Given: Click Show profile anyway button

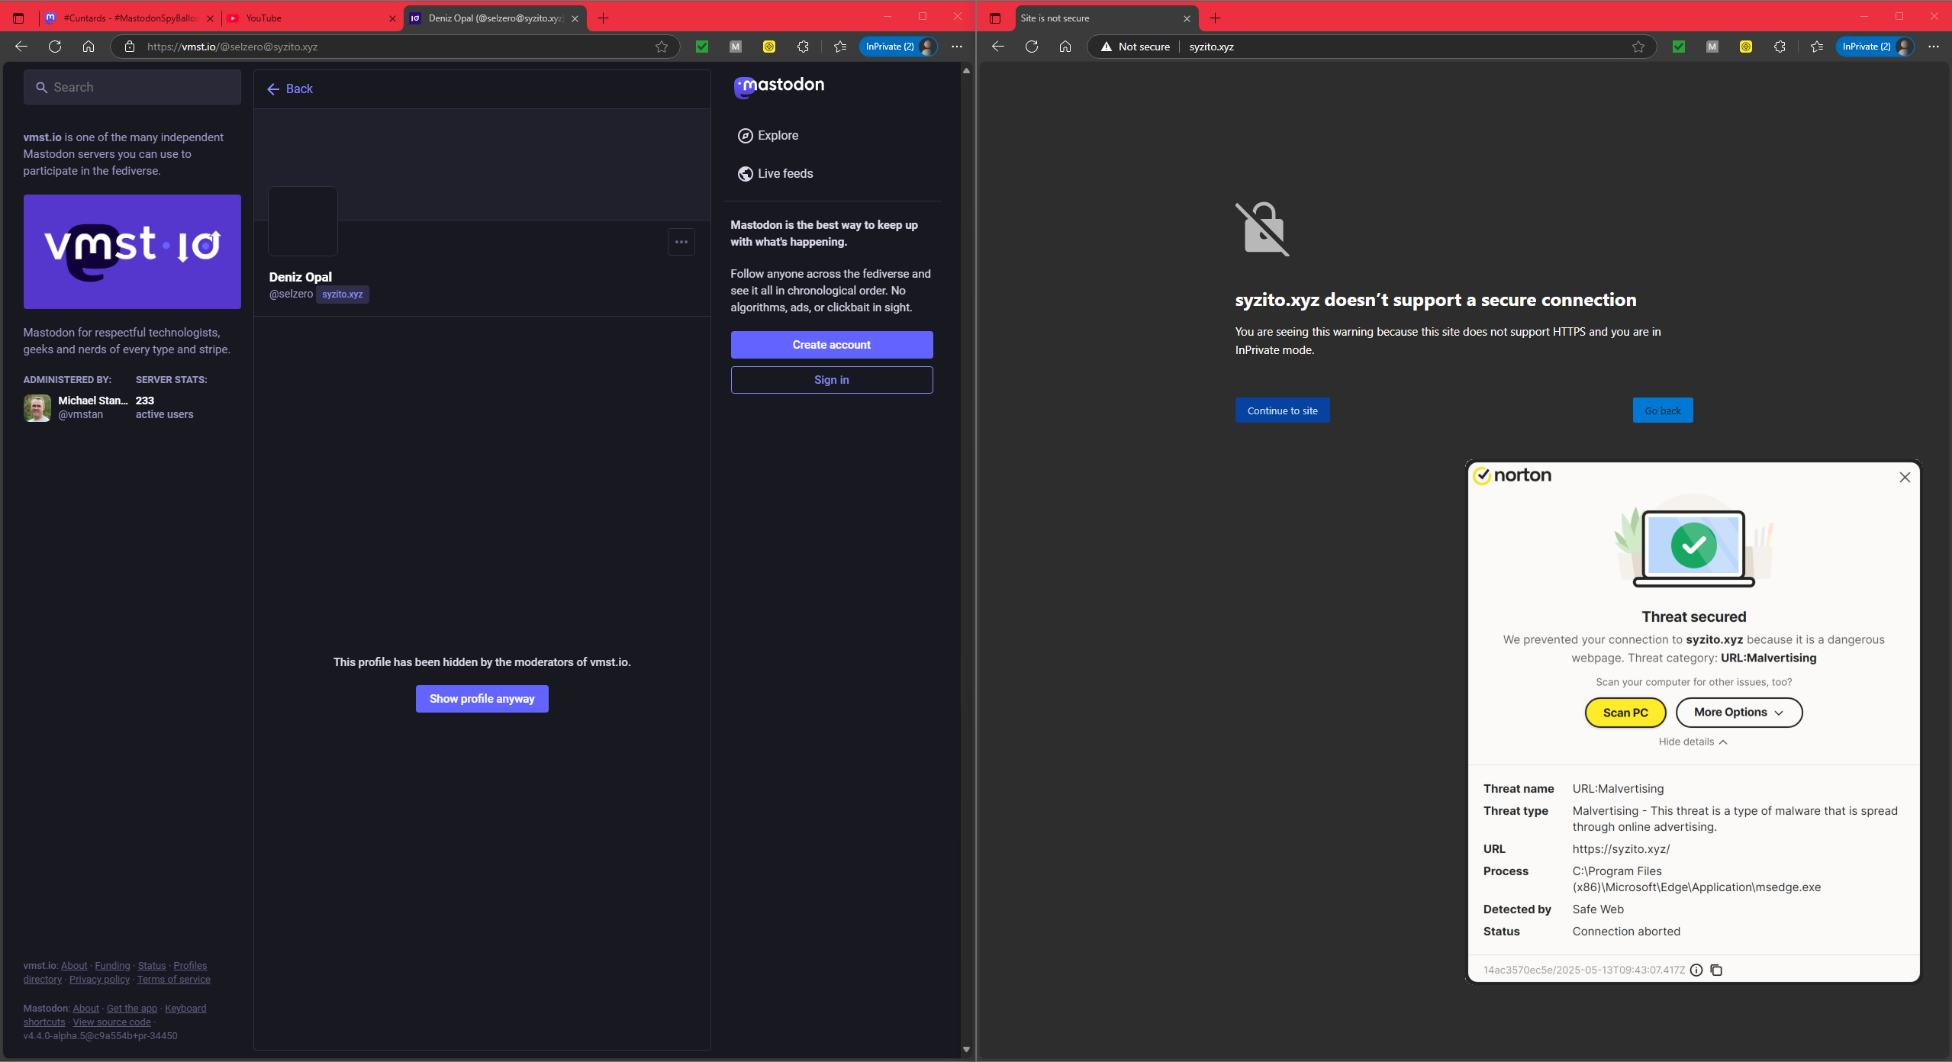Looking at the screenshot, I should pos(482,699).
